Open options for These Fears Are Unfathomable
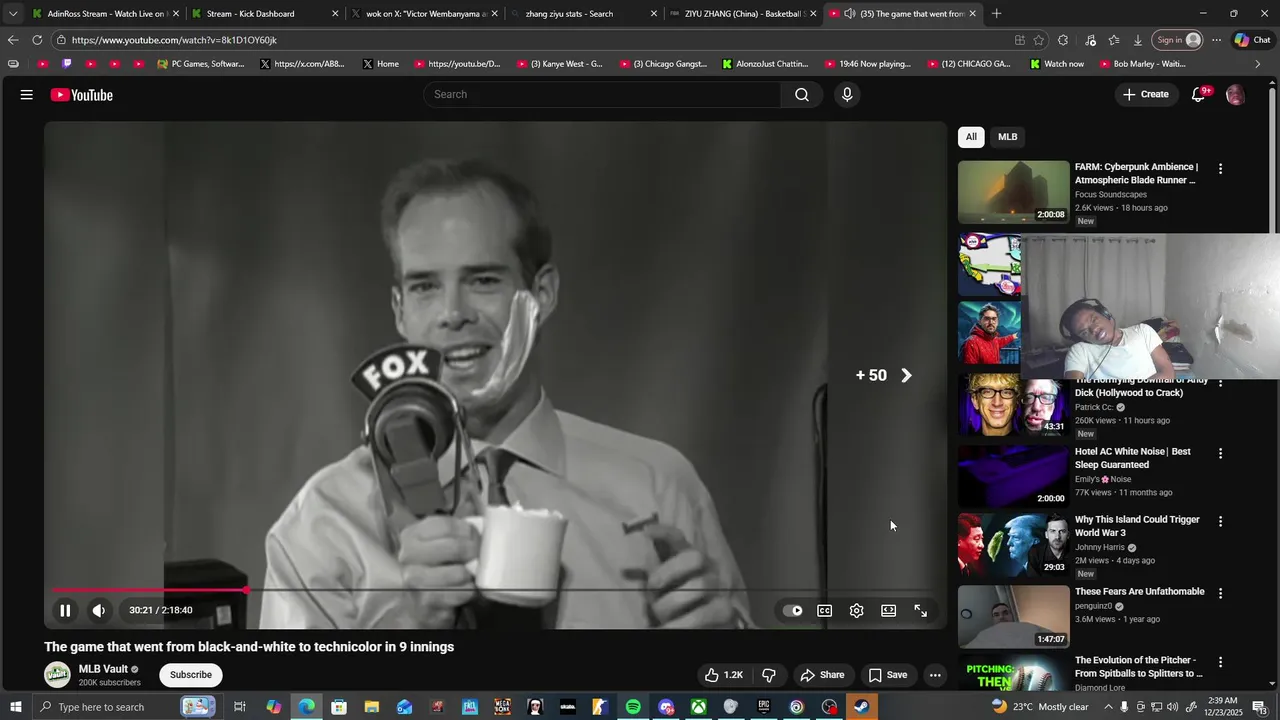1280x720 pixels. pos(1220,593)
